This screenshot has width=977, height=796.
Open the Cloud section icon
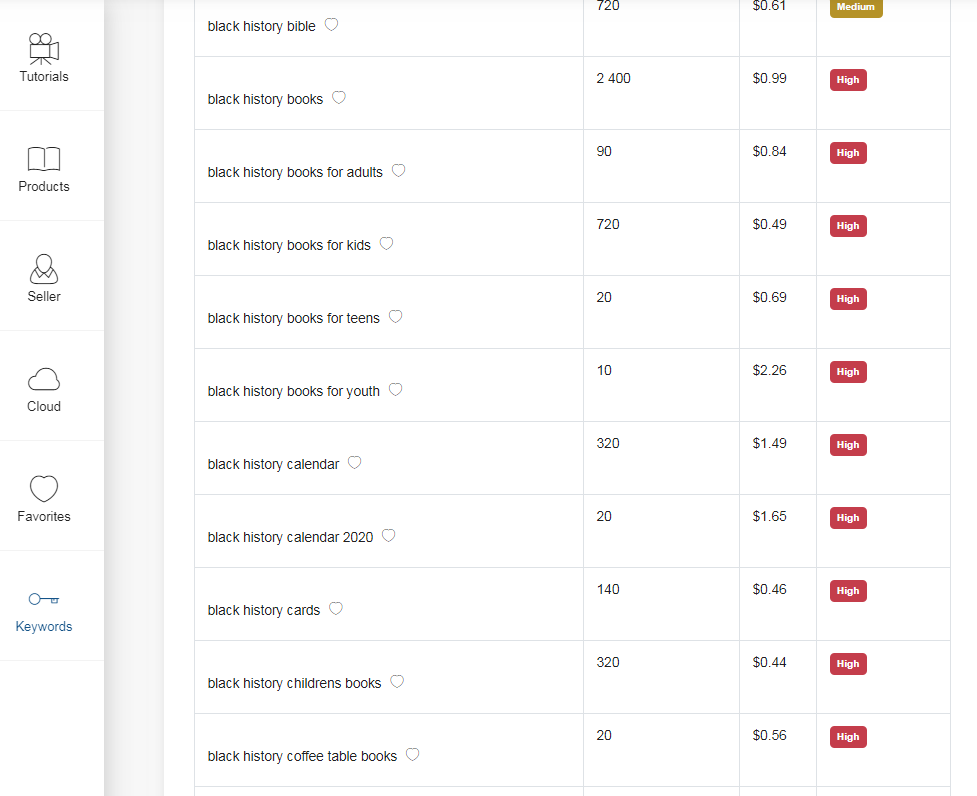coord(44,379)
